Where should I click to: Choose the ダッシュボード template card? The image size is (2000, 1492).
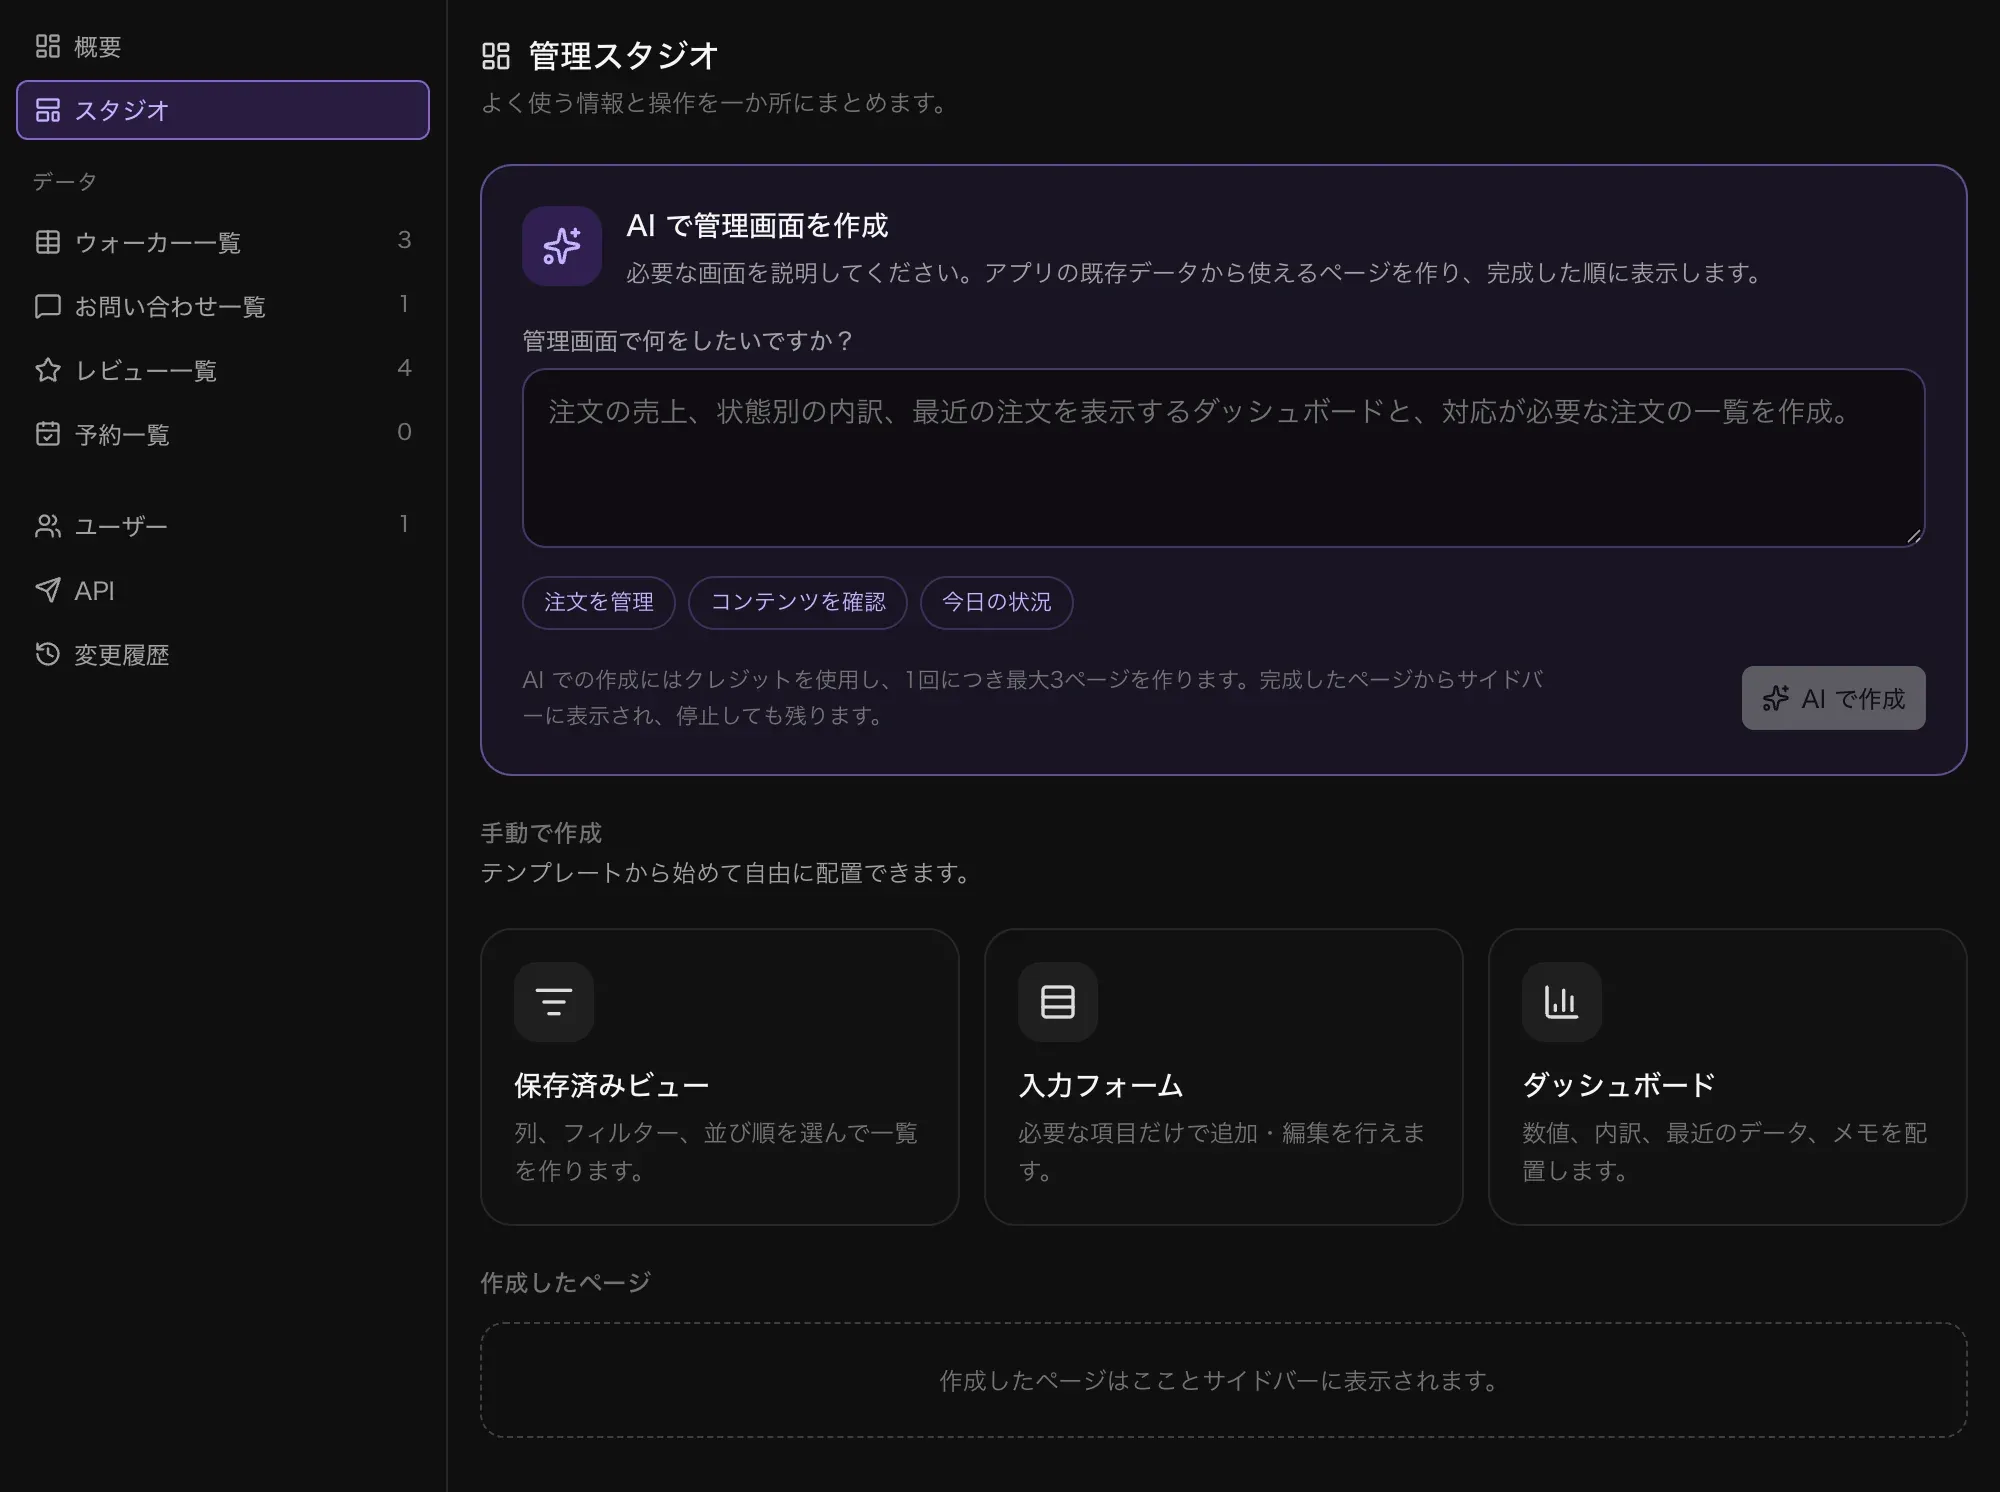point(1728,1077)
